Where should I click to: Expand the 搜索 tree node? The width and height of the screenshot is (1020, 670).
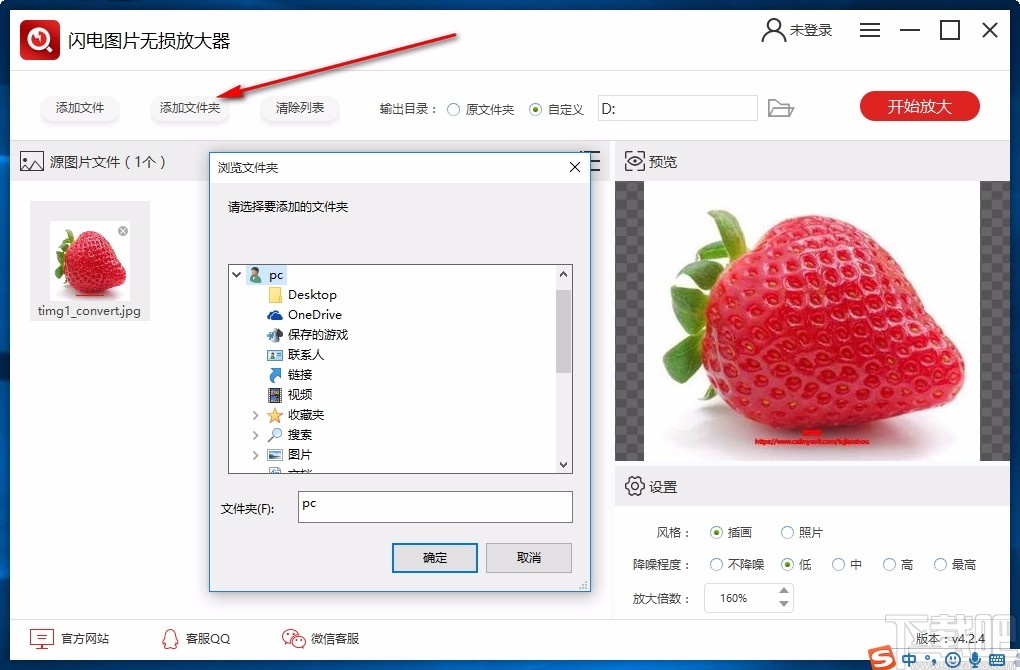tap(255, 435)
